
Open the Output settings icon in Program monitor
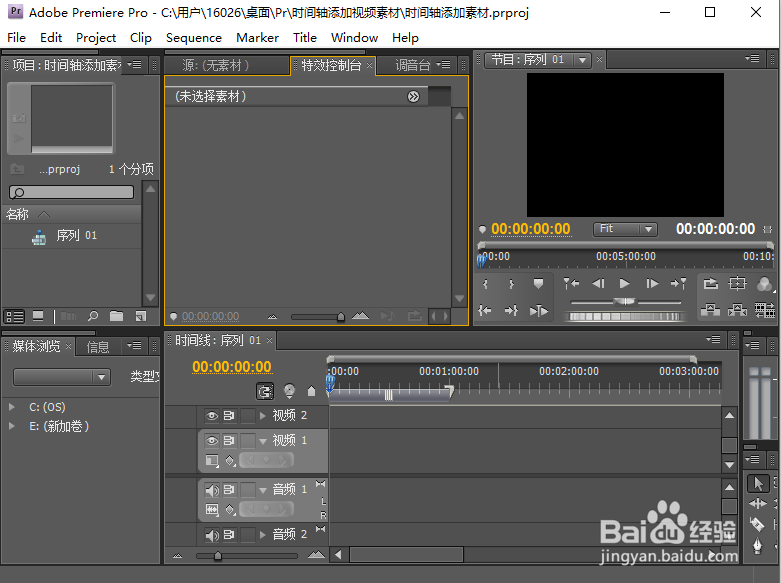[764, 284]
